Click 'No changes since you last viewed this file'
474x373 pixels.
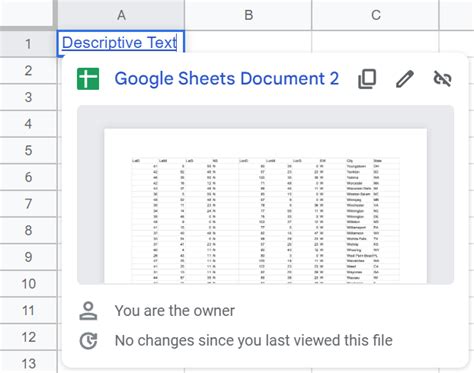click(254, 341)
